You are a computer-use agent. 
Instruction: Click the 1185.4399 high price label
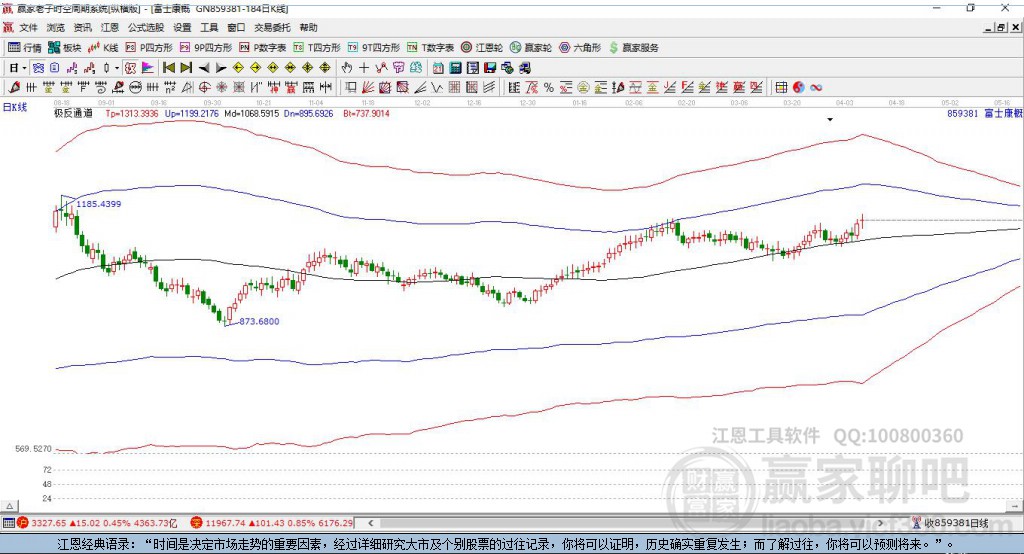99,204
